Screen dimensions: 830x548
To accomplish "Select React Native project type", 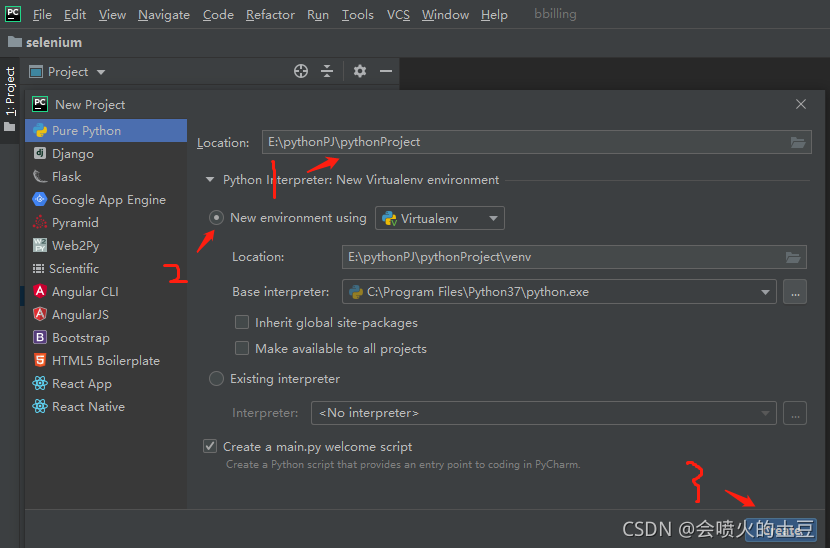I will [x=106, y=407].
